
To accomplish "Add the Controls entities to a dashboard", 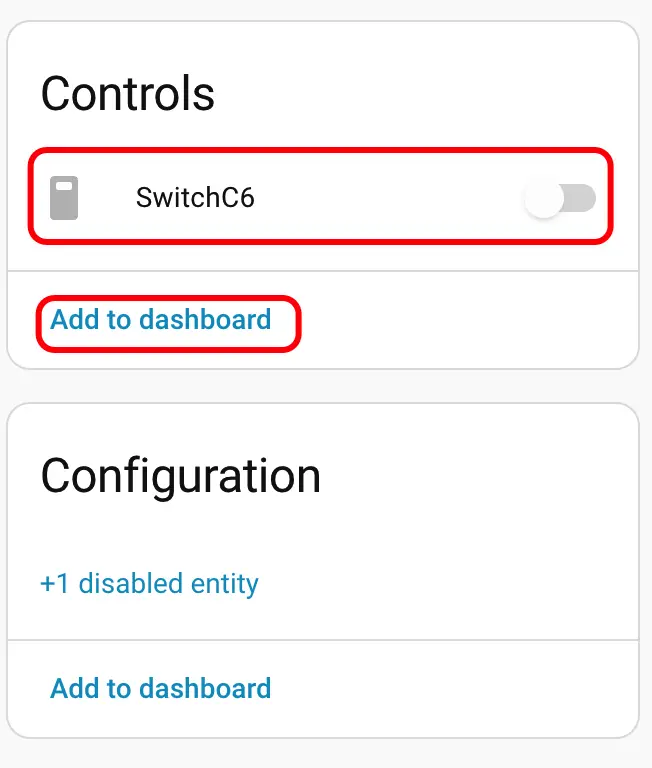I will click(x=161, y=320).
